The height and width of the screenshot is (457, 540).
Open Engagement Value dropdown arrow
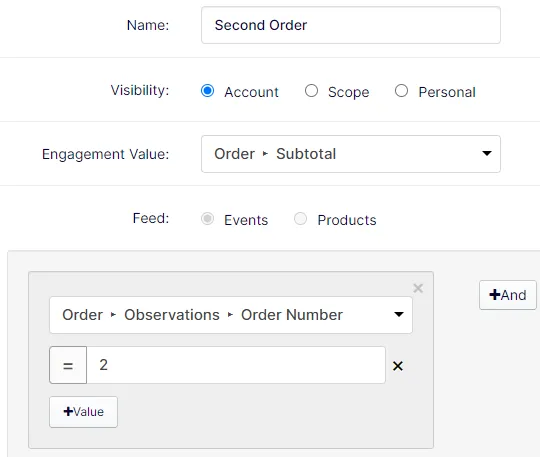(x=487, y=153)
